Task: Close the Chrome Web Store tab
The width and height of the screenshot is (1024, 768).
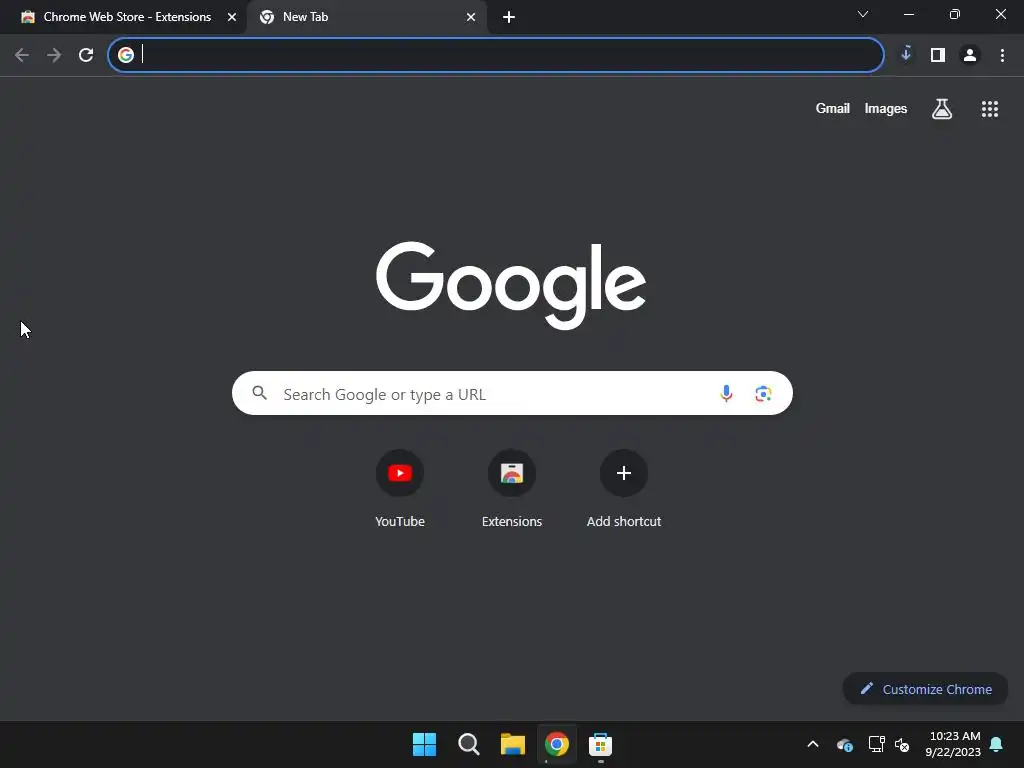Action: click(x=232, y=17)
